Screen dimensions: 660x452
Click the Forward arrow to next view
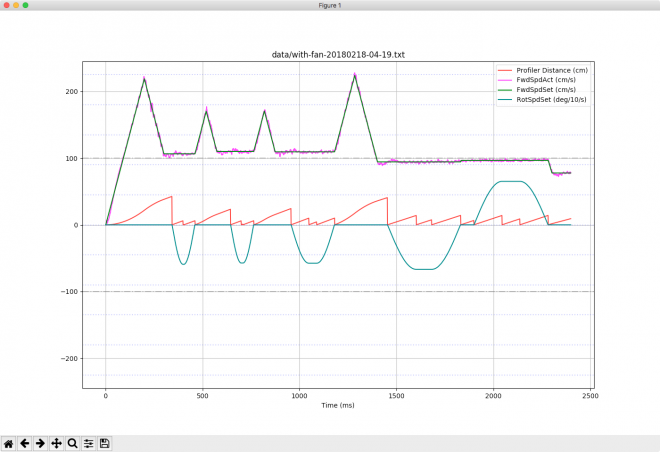[x=40, y=442]
